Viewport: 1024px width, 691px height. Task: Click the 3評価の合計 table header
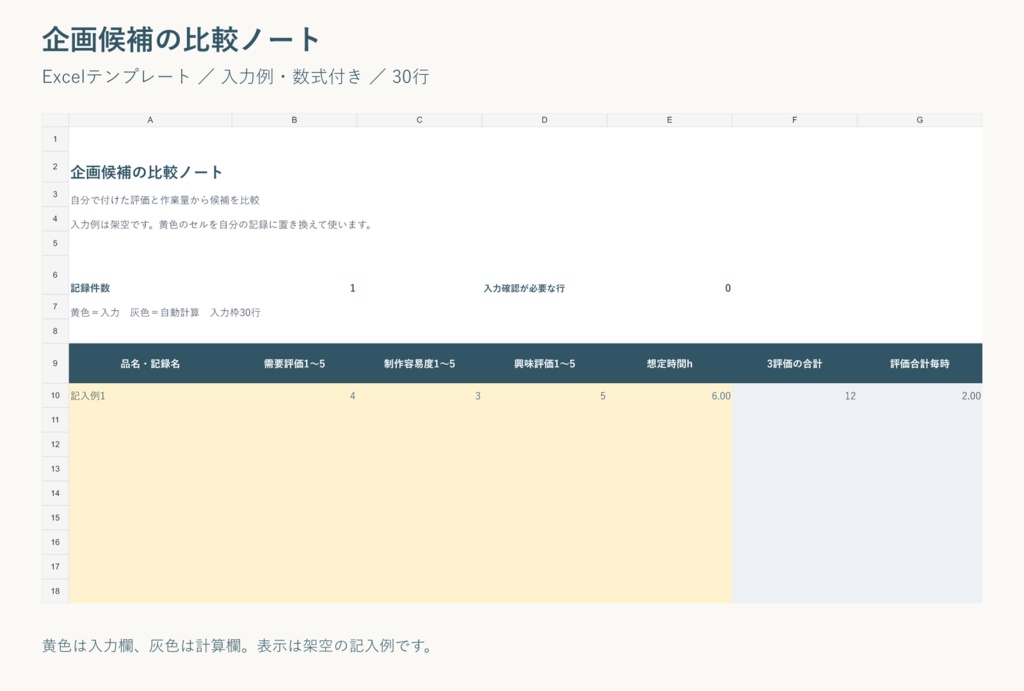795,364
